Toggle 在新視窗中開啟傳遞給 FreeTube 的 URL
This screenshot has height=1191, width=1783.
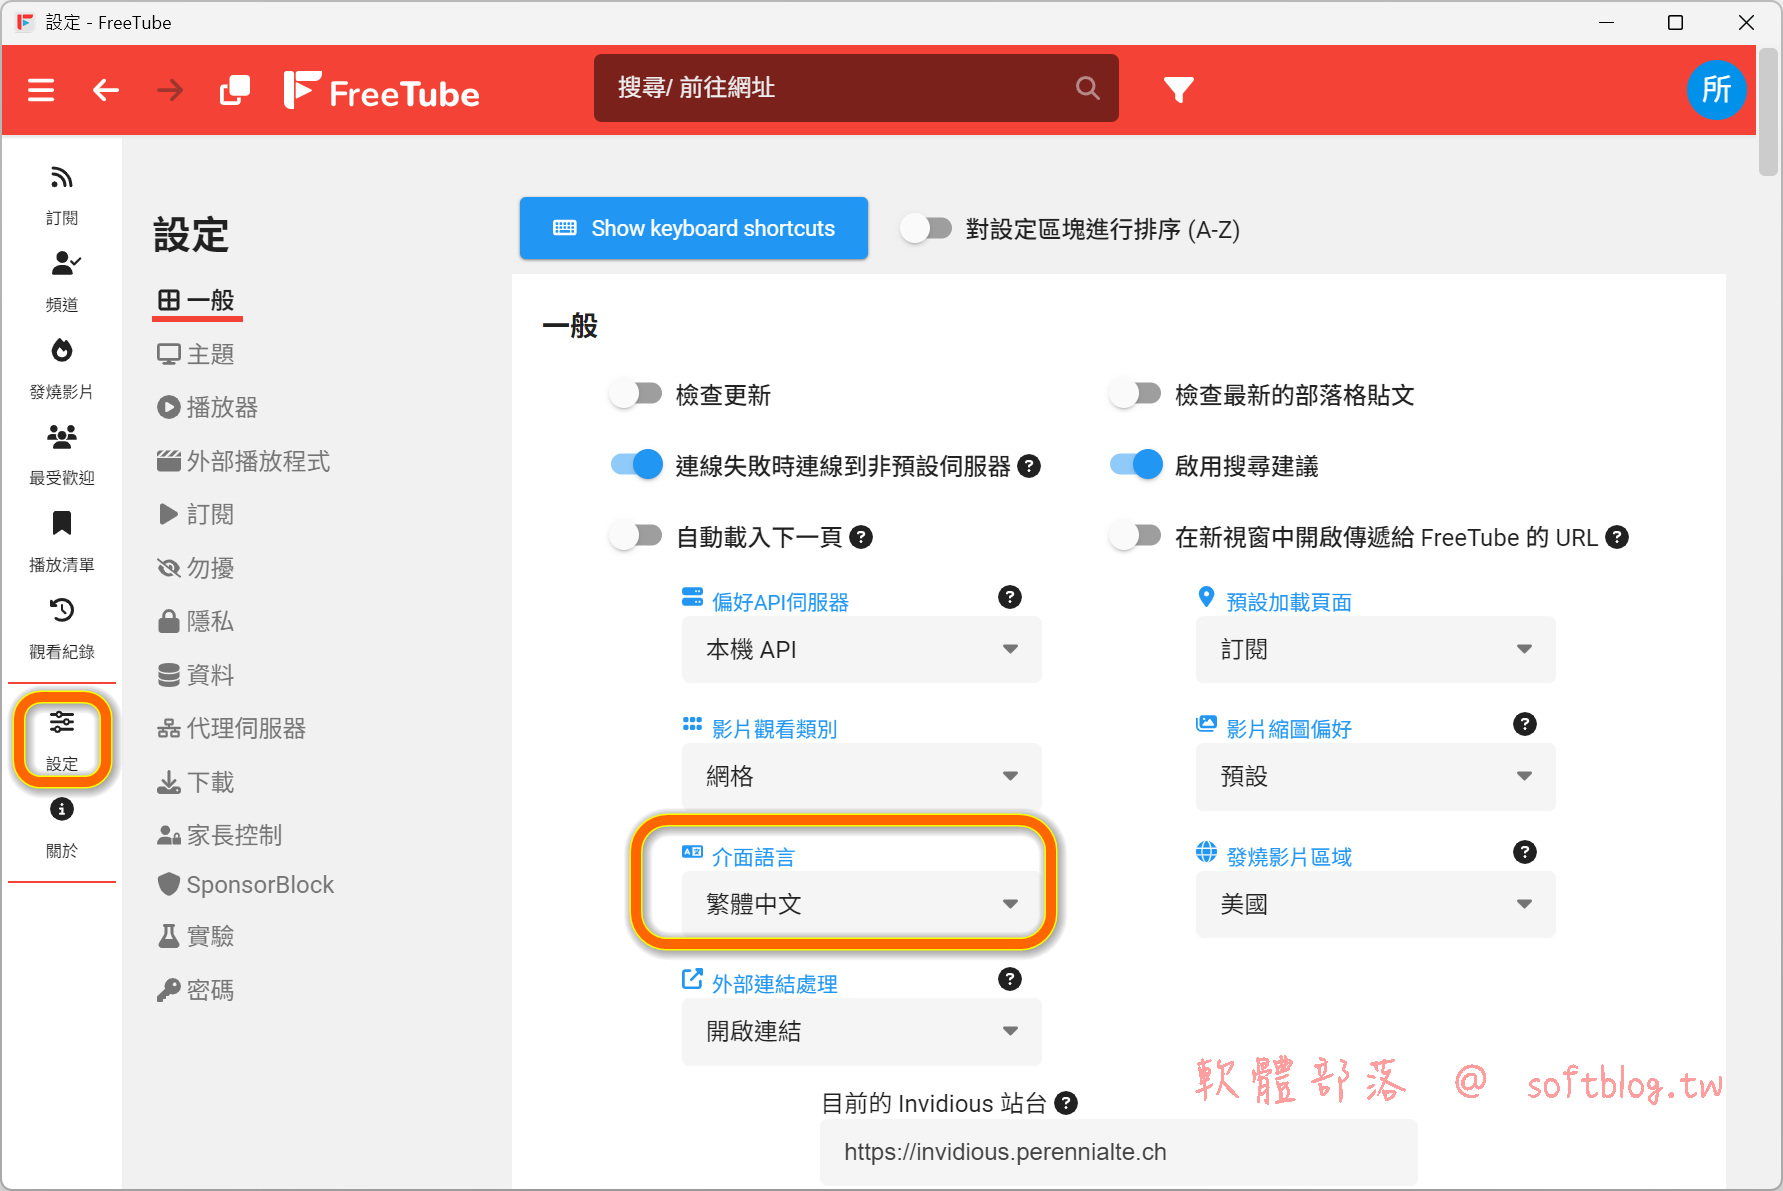point(1135,537)
